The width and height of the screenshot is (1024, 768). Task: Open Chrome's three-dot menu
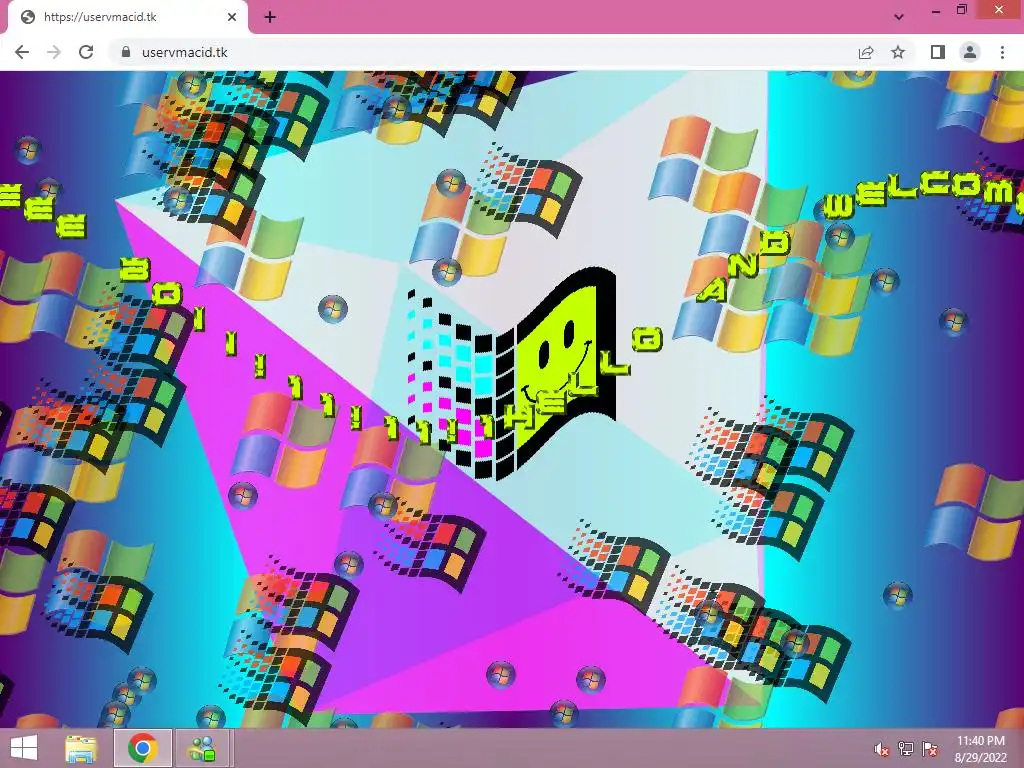click(x=1002, y=52)
